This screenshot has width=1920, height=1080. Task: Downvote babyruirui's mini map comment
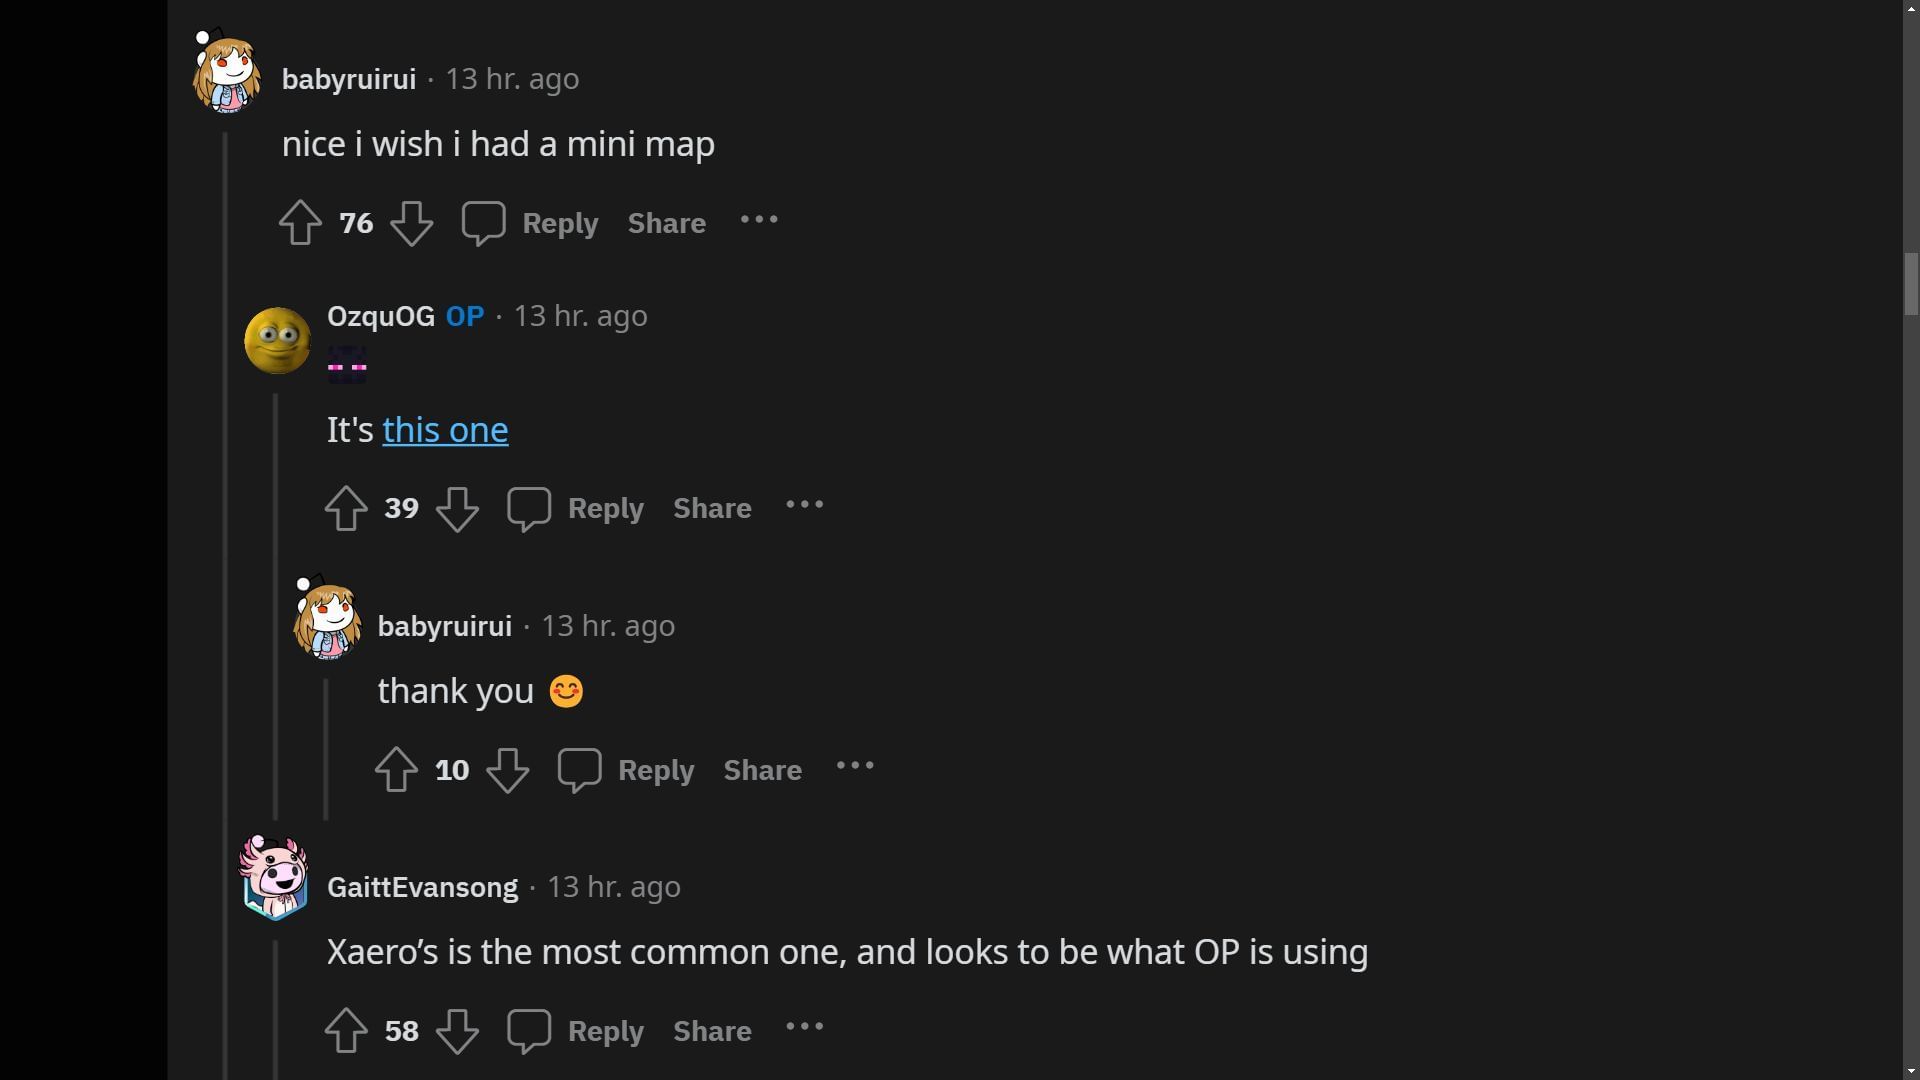click(411, 223)
